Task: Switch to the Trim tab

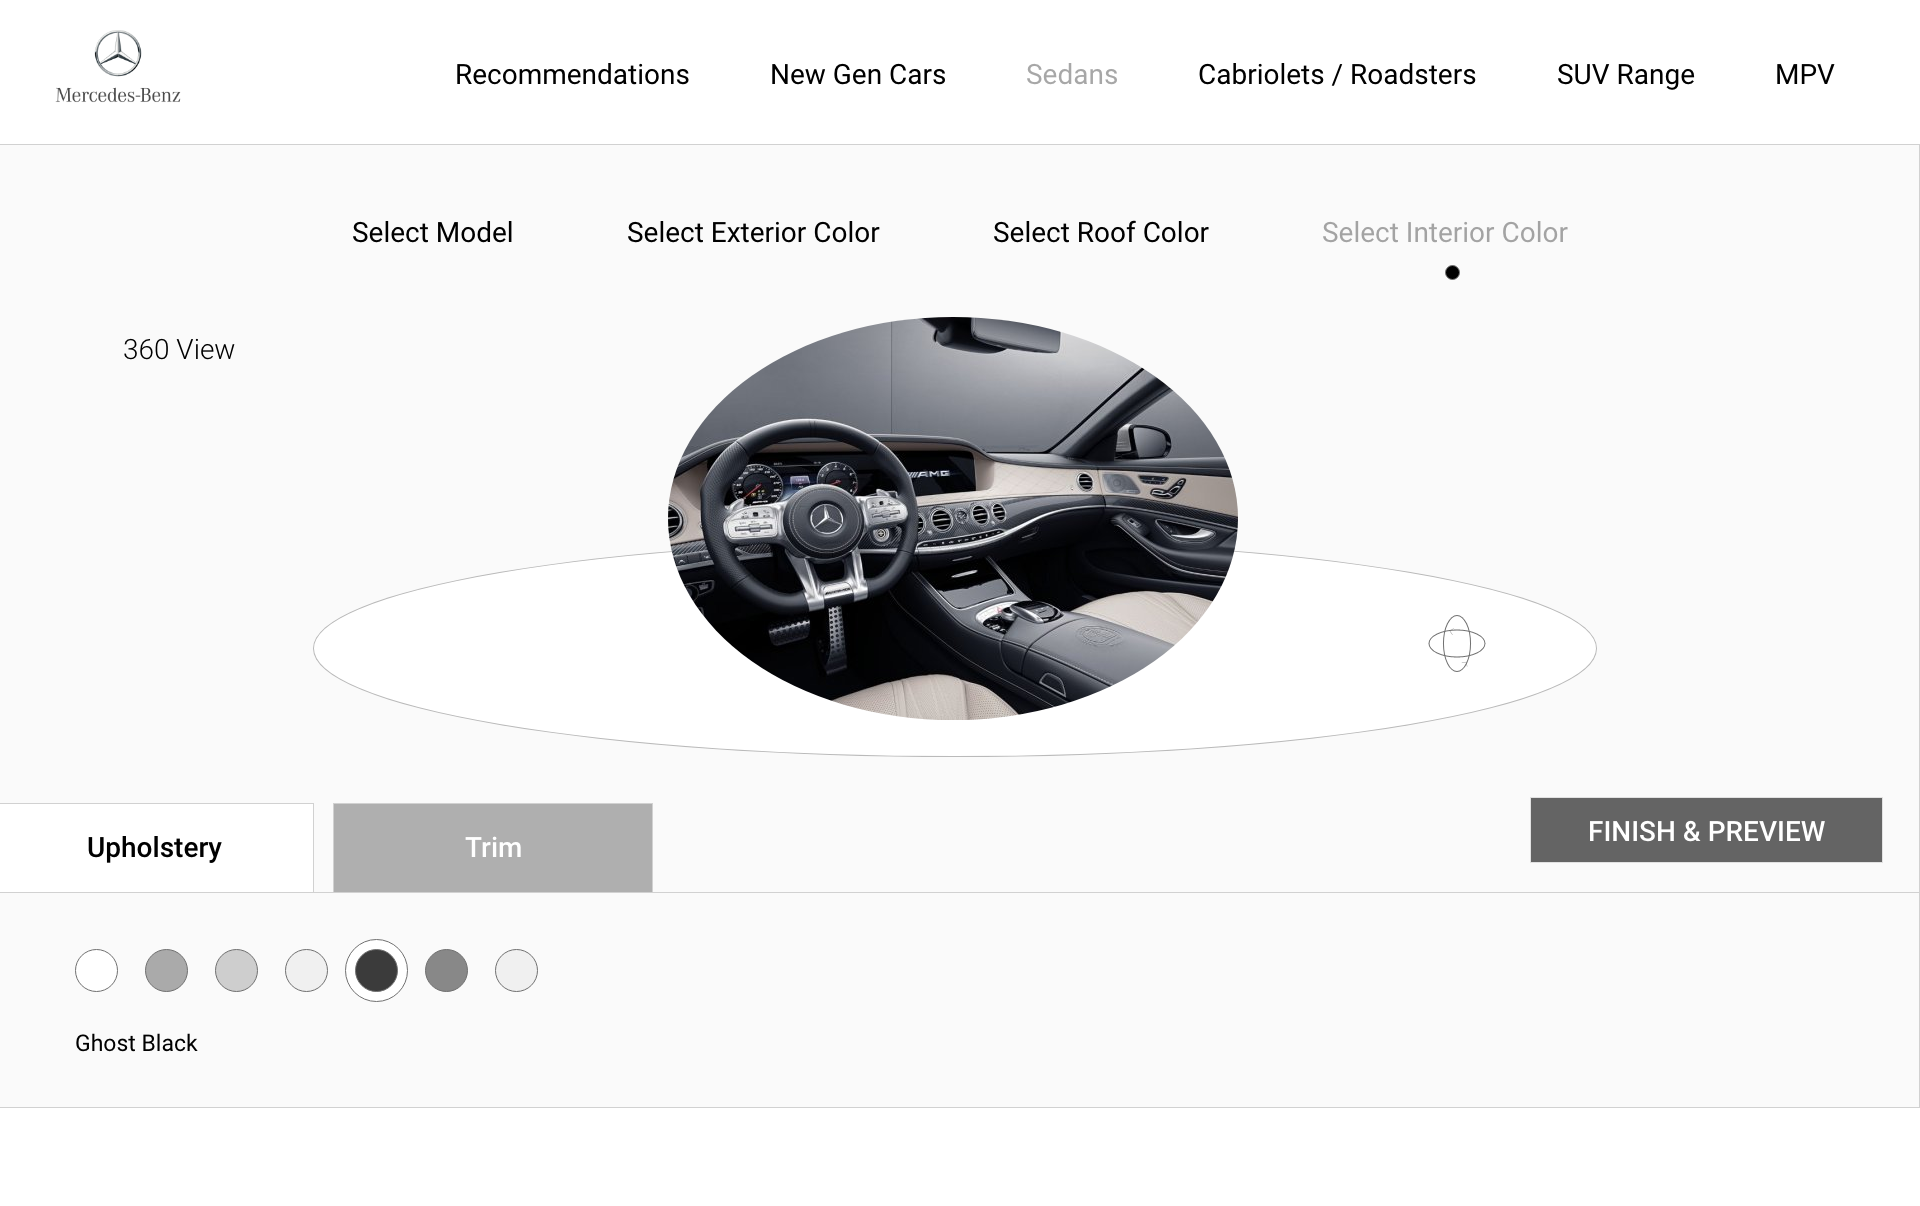Action: coord(492,847)
